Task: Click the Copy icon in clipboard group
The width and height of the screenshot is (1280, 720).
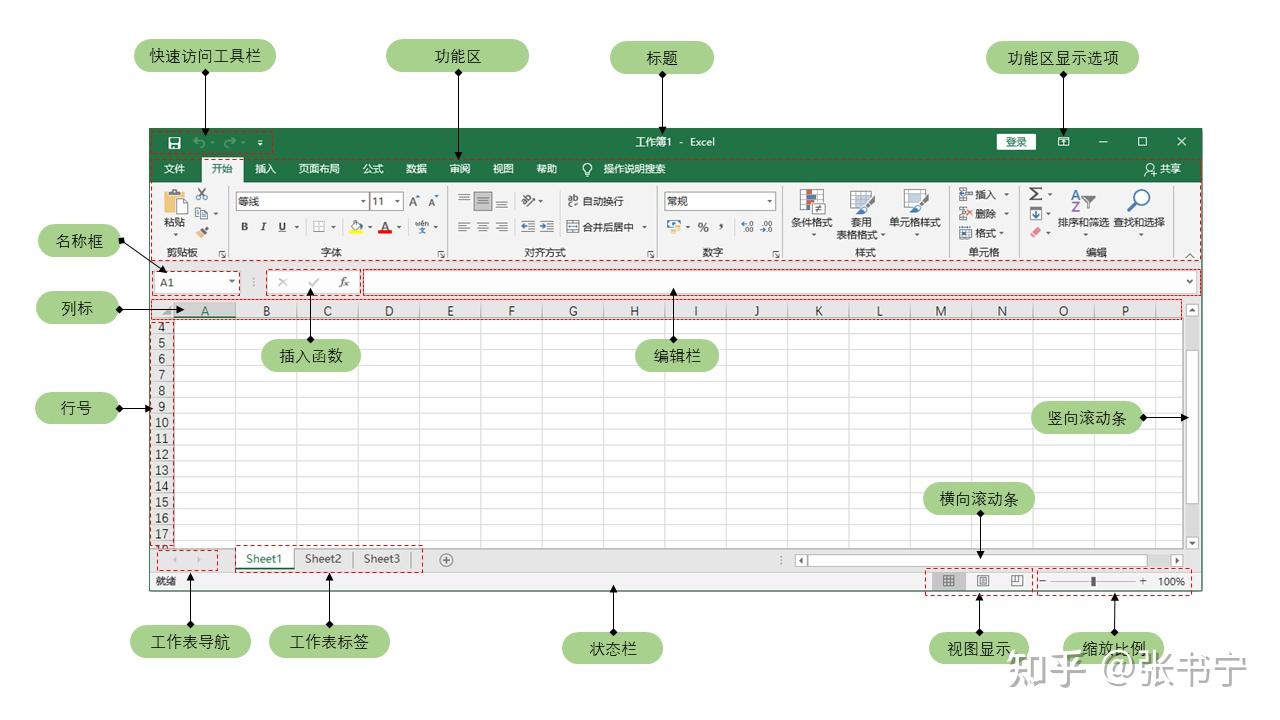Action: (202, 213)
